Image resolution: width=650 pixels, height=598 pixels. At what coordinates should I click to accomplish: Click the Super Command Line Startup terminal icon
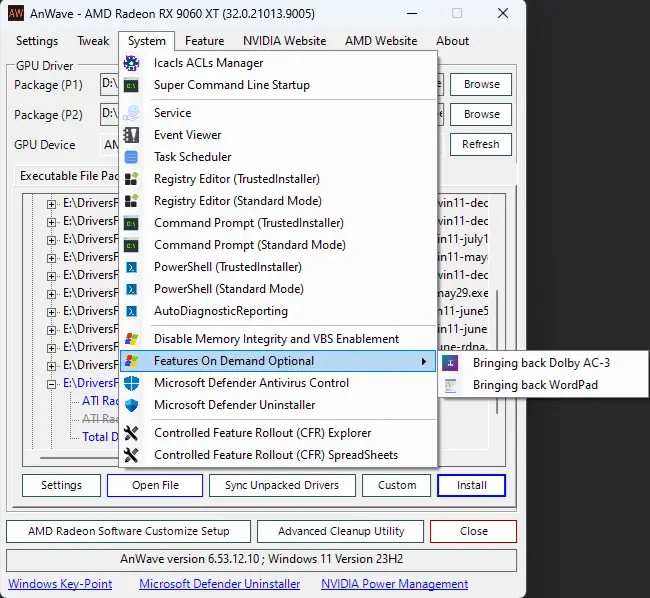(131, 86)
